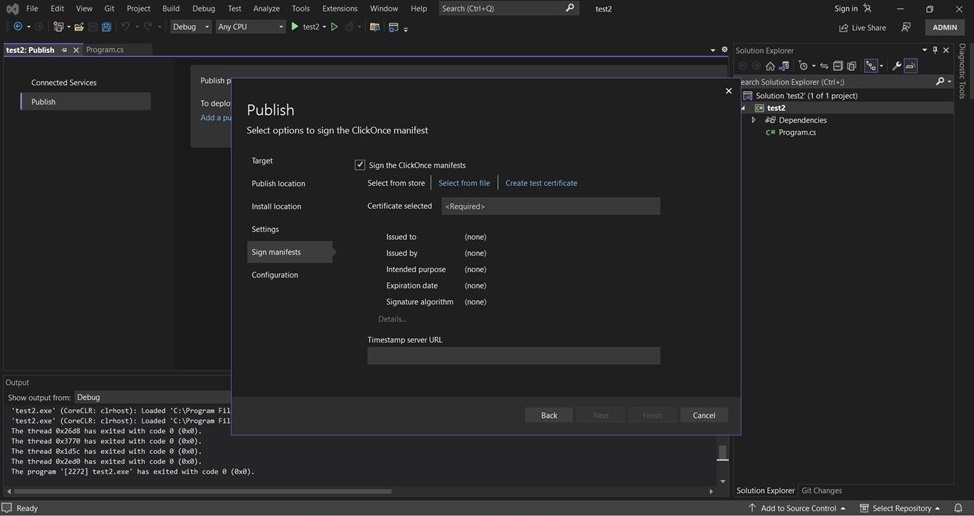This screenshot has height=516, width=974.
Task: Click the Certificate selected Required field
Action: [550, 206]
